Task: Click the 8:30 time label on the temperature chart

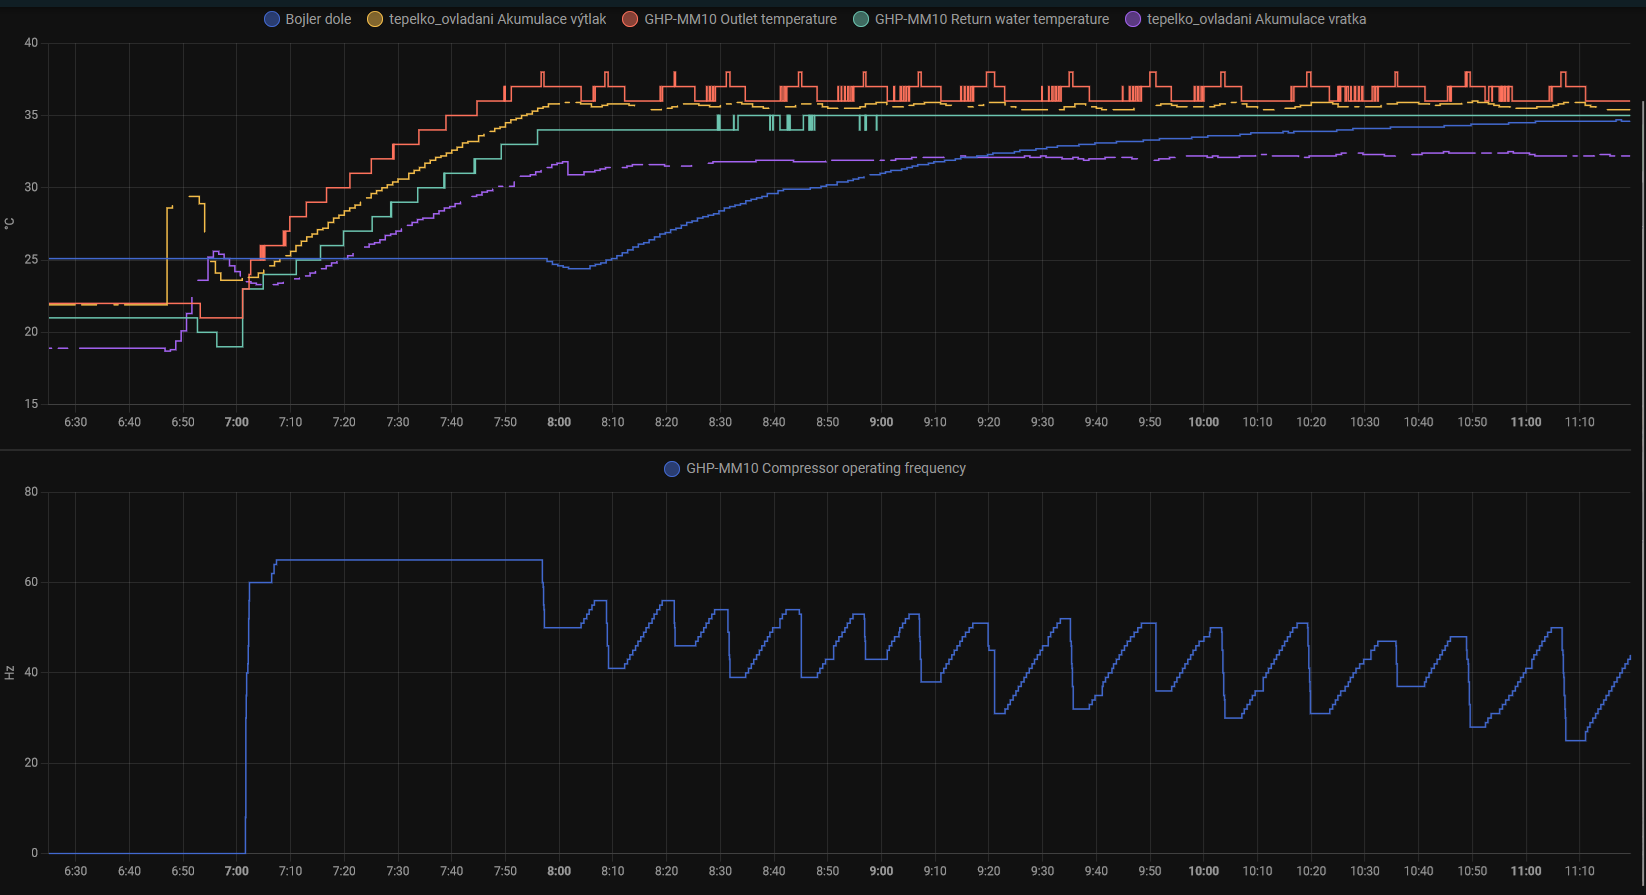Action: [720, 422]
